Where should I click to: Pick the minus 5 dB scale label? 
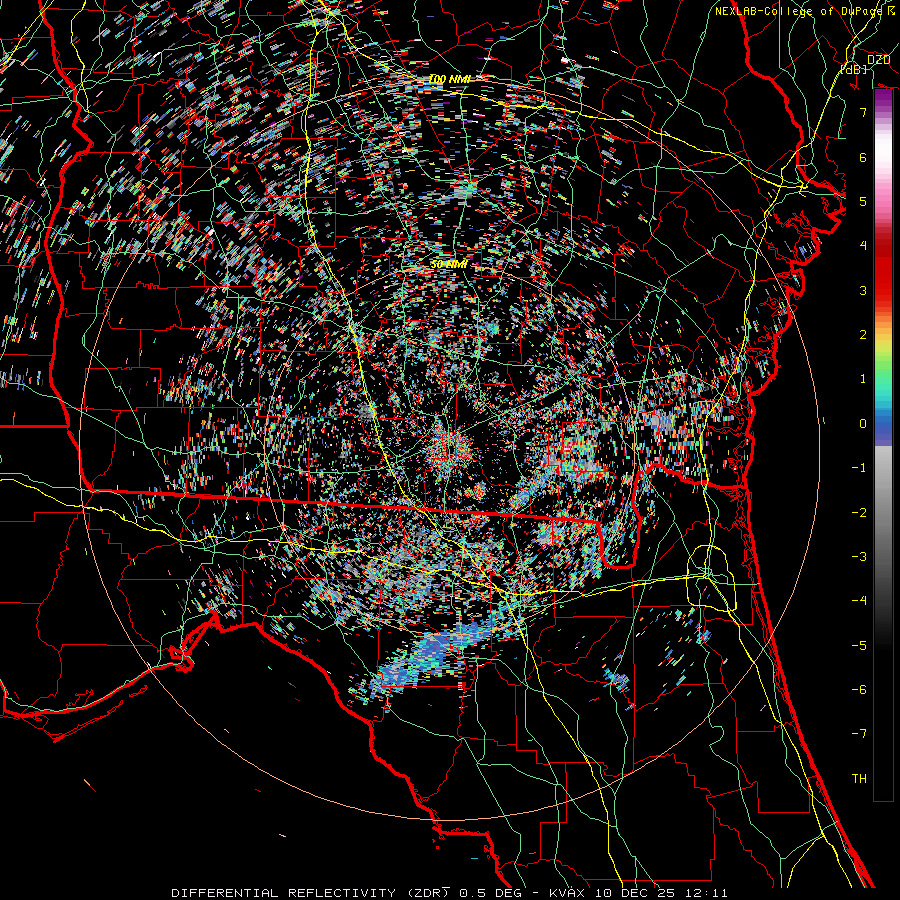coord(859,646)
